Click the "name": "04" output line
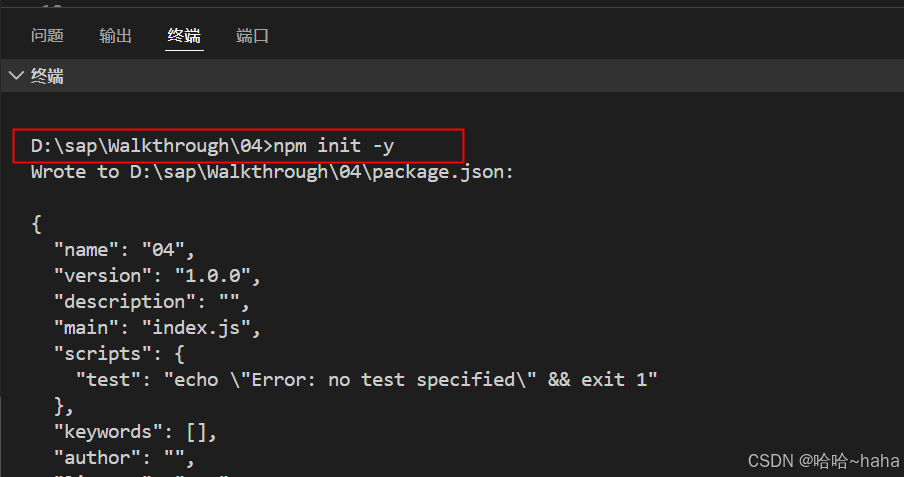 124,250
